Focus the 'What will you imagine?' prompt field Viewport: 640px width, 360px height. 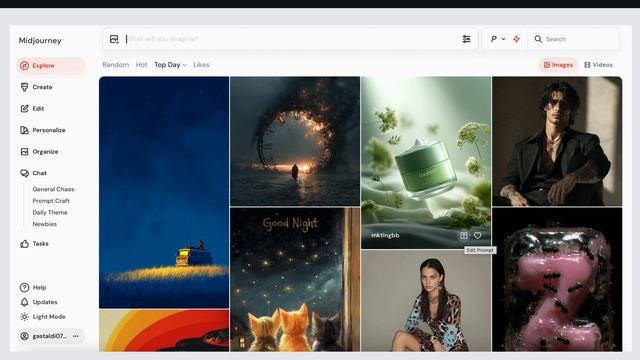pyautogui.click(x=290, y=39)
